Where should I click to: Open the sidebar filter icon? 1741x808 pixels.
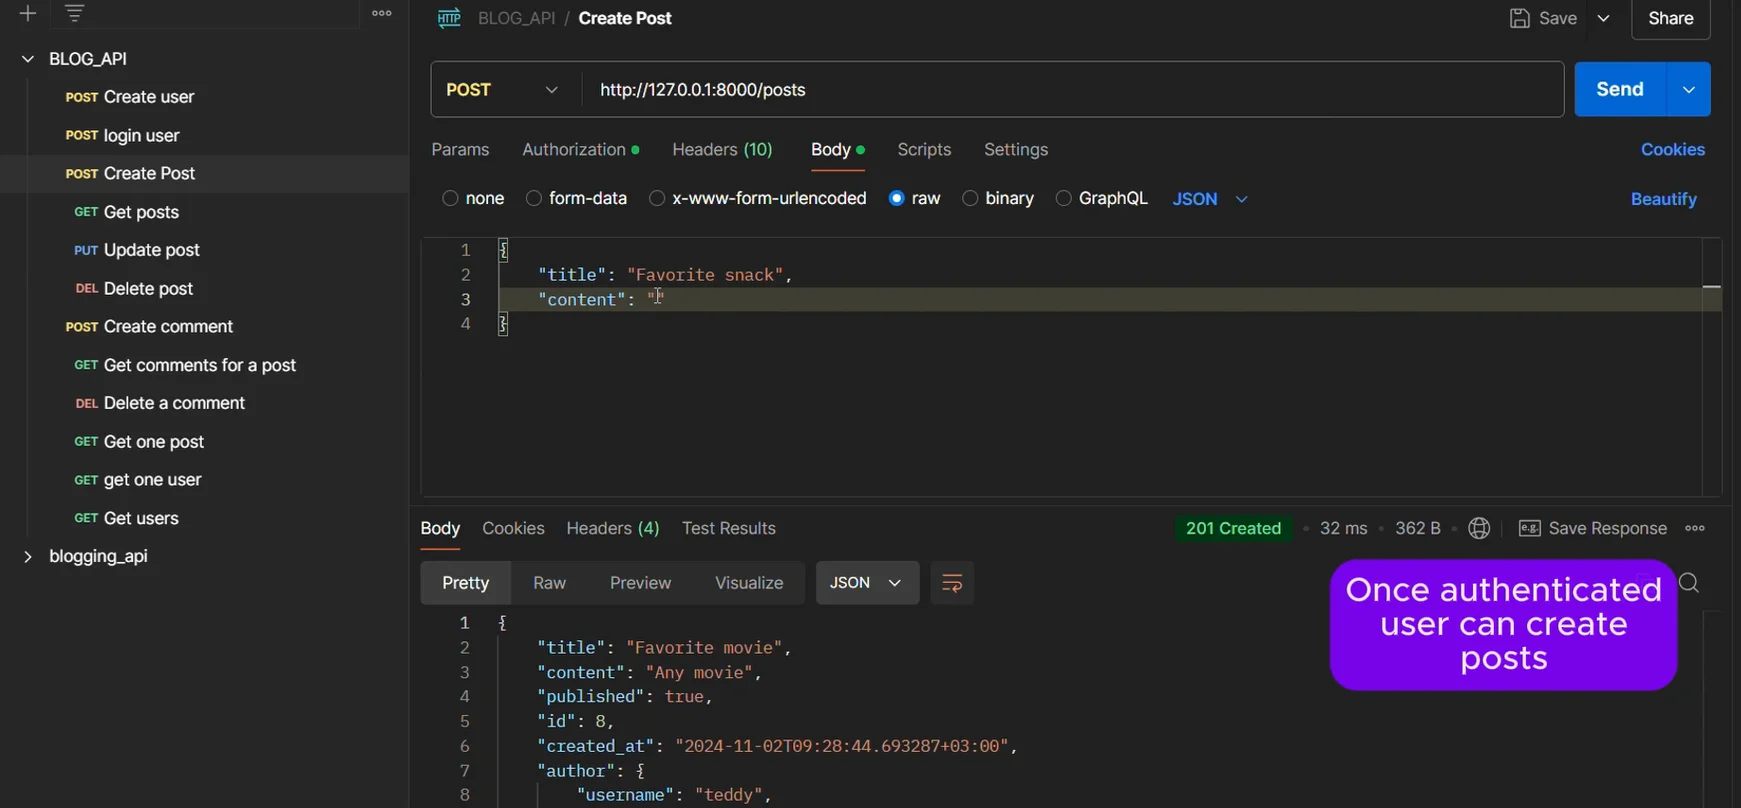(x=74, y=13)
